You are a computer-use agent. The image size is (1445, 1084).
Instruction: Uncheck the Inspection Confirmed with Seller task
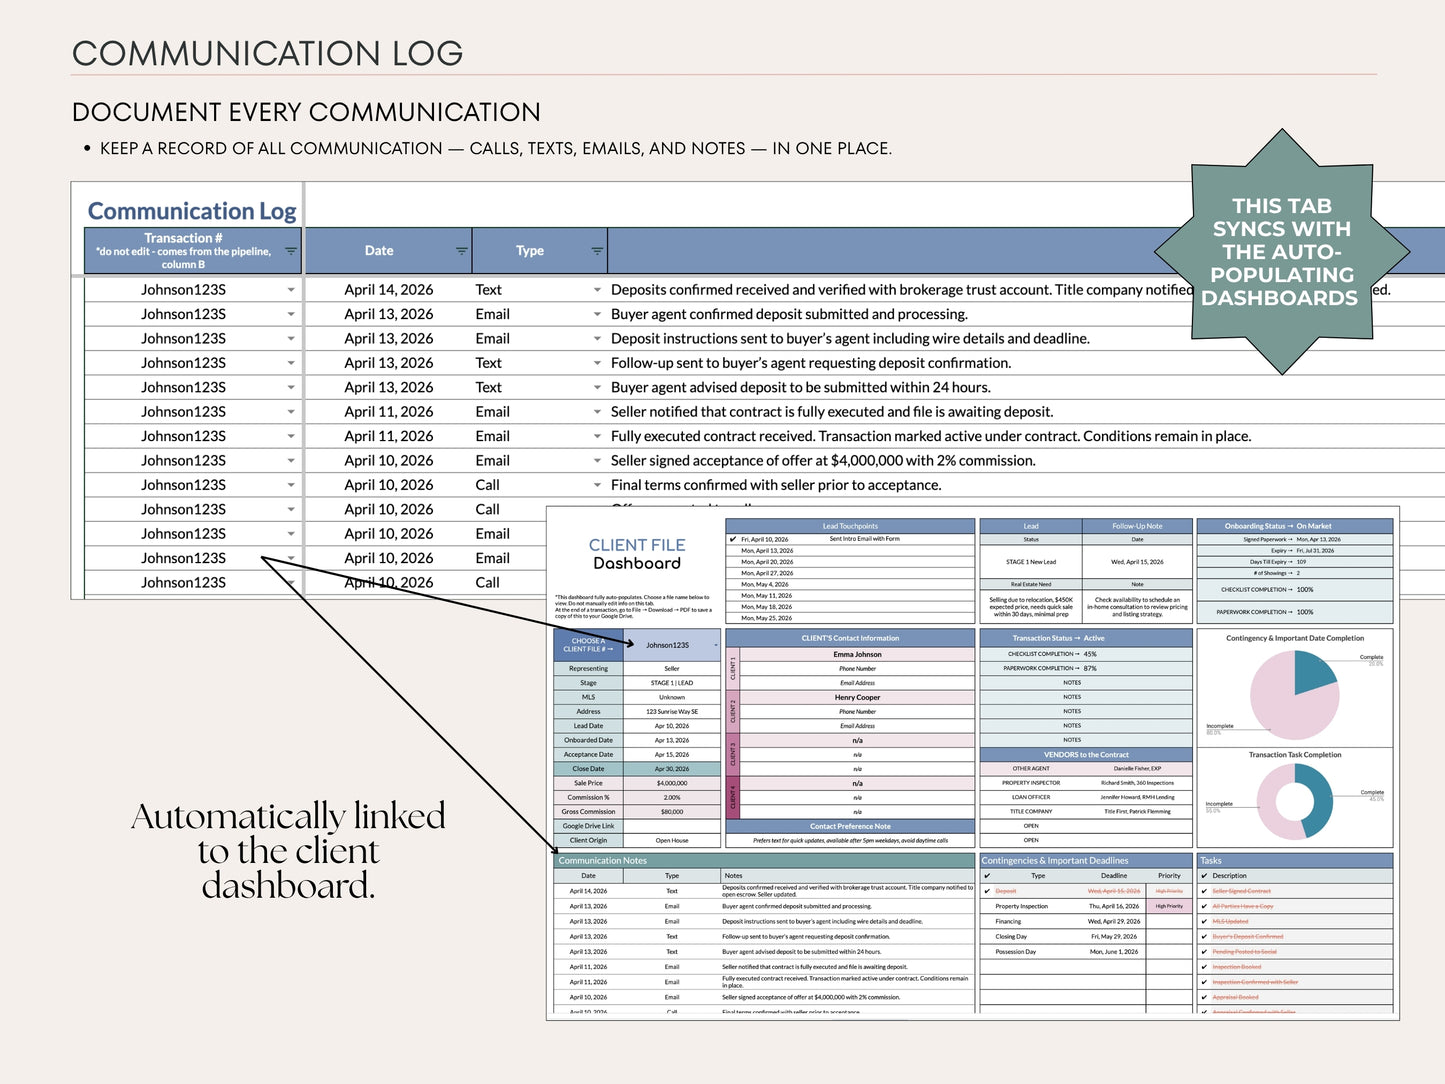tap(1204, 982)
